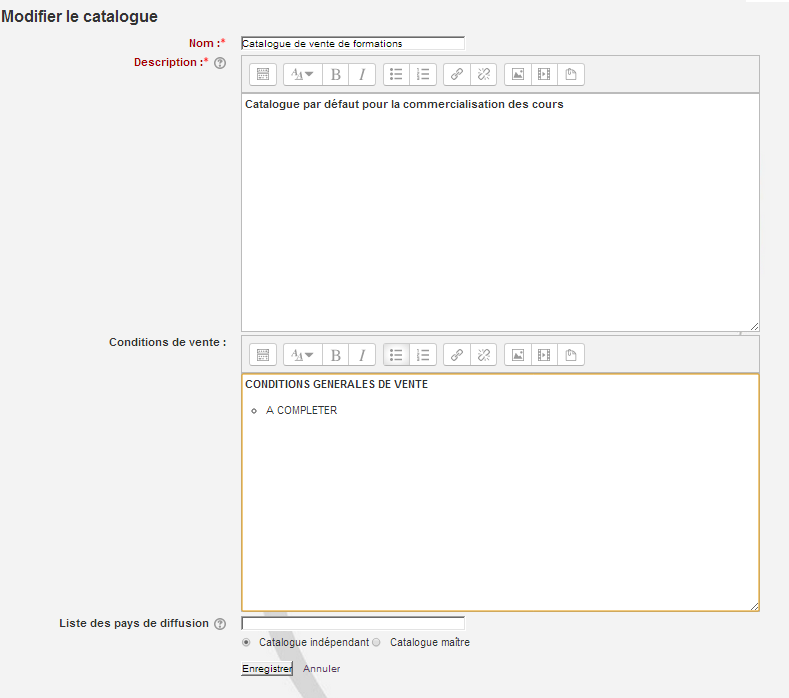Apply bullet list in the Description editor
Viewport: 789px width, 698px height.
pos(396,74)
